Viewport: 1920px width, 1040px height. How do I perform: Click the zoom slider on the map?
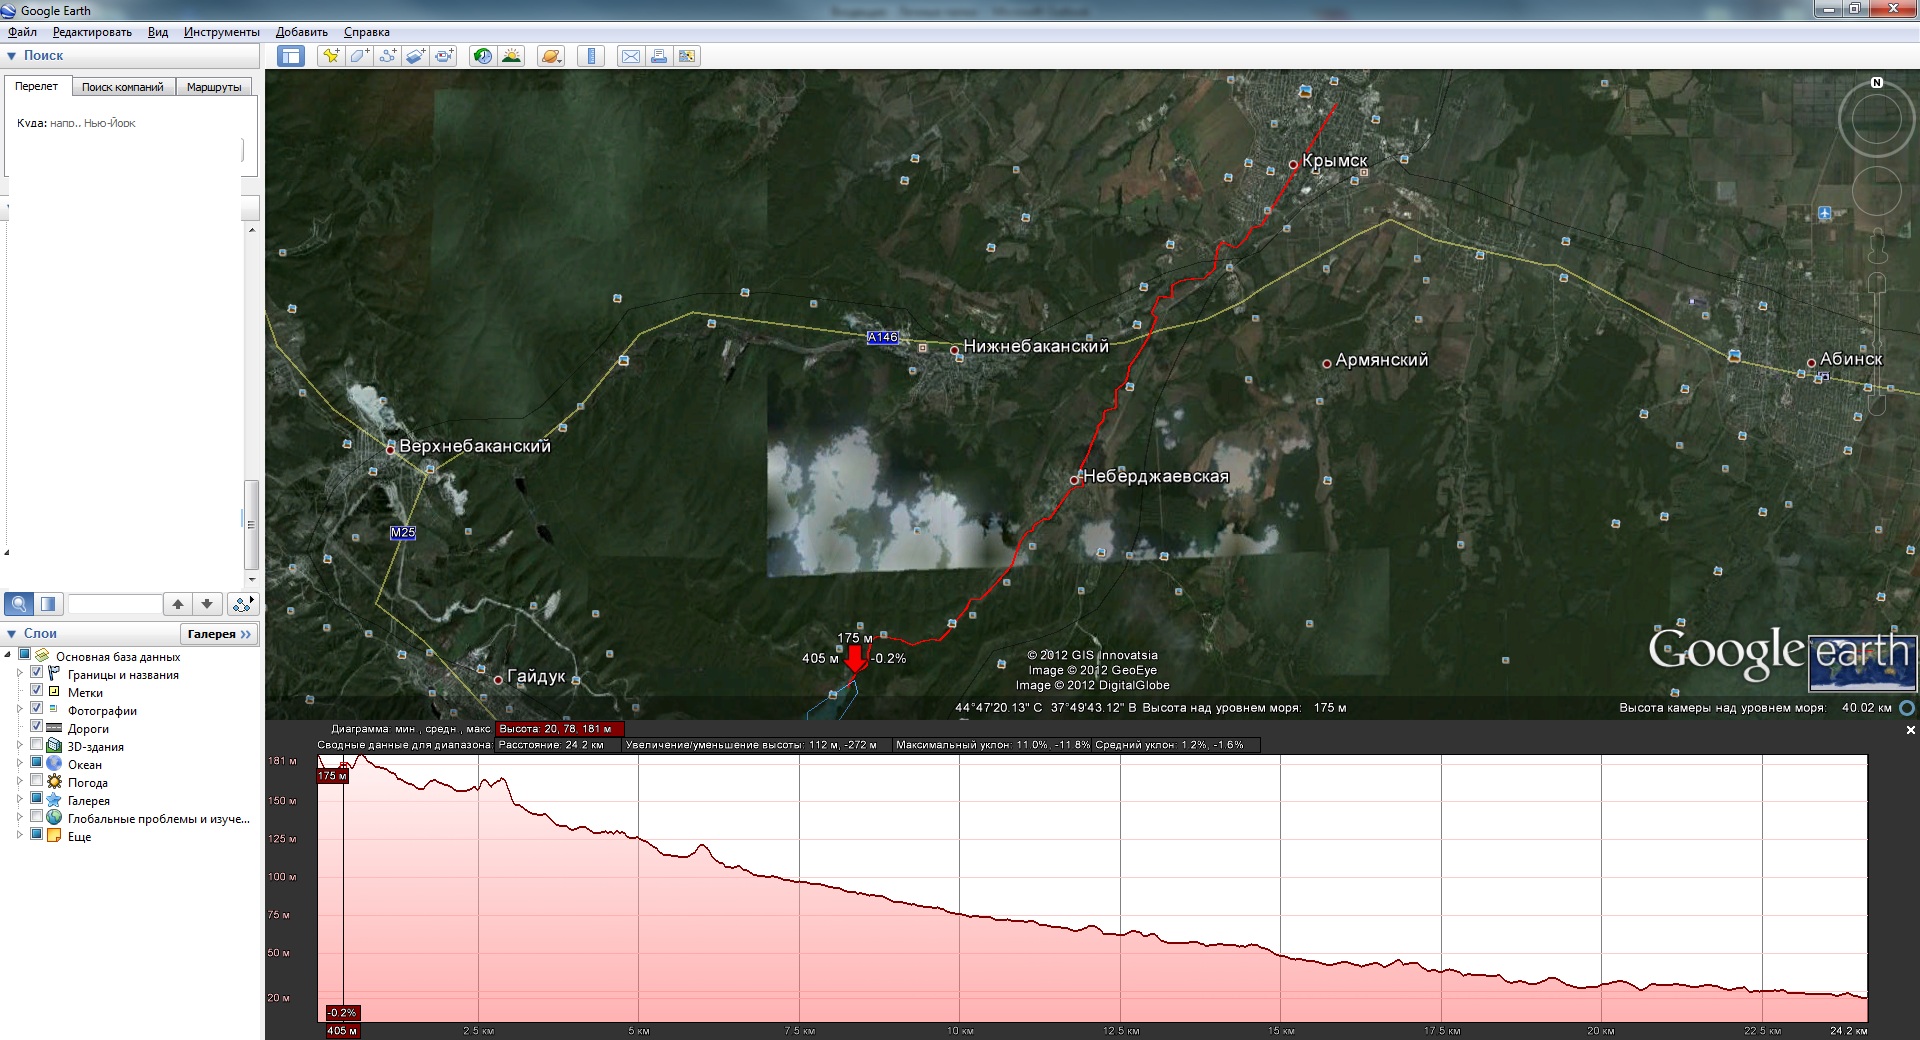[1877, 345]
